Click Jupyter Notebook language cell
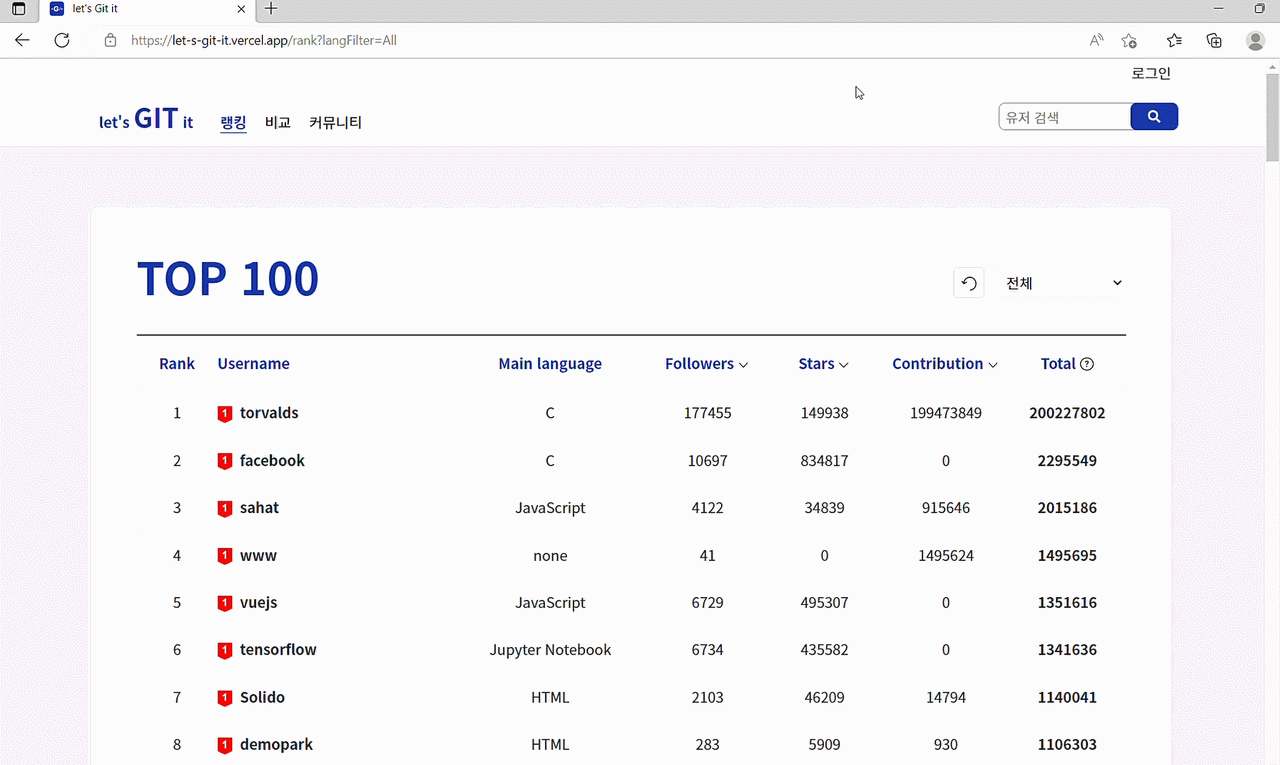The height and width of the screenshot is (765, 1280). point(550,650)
